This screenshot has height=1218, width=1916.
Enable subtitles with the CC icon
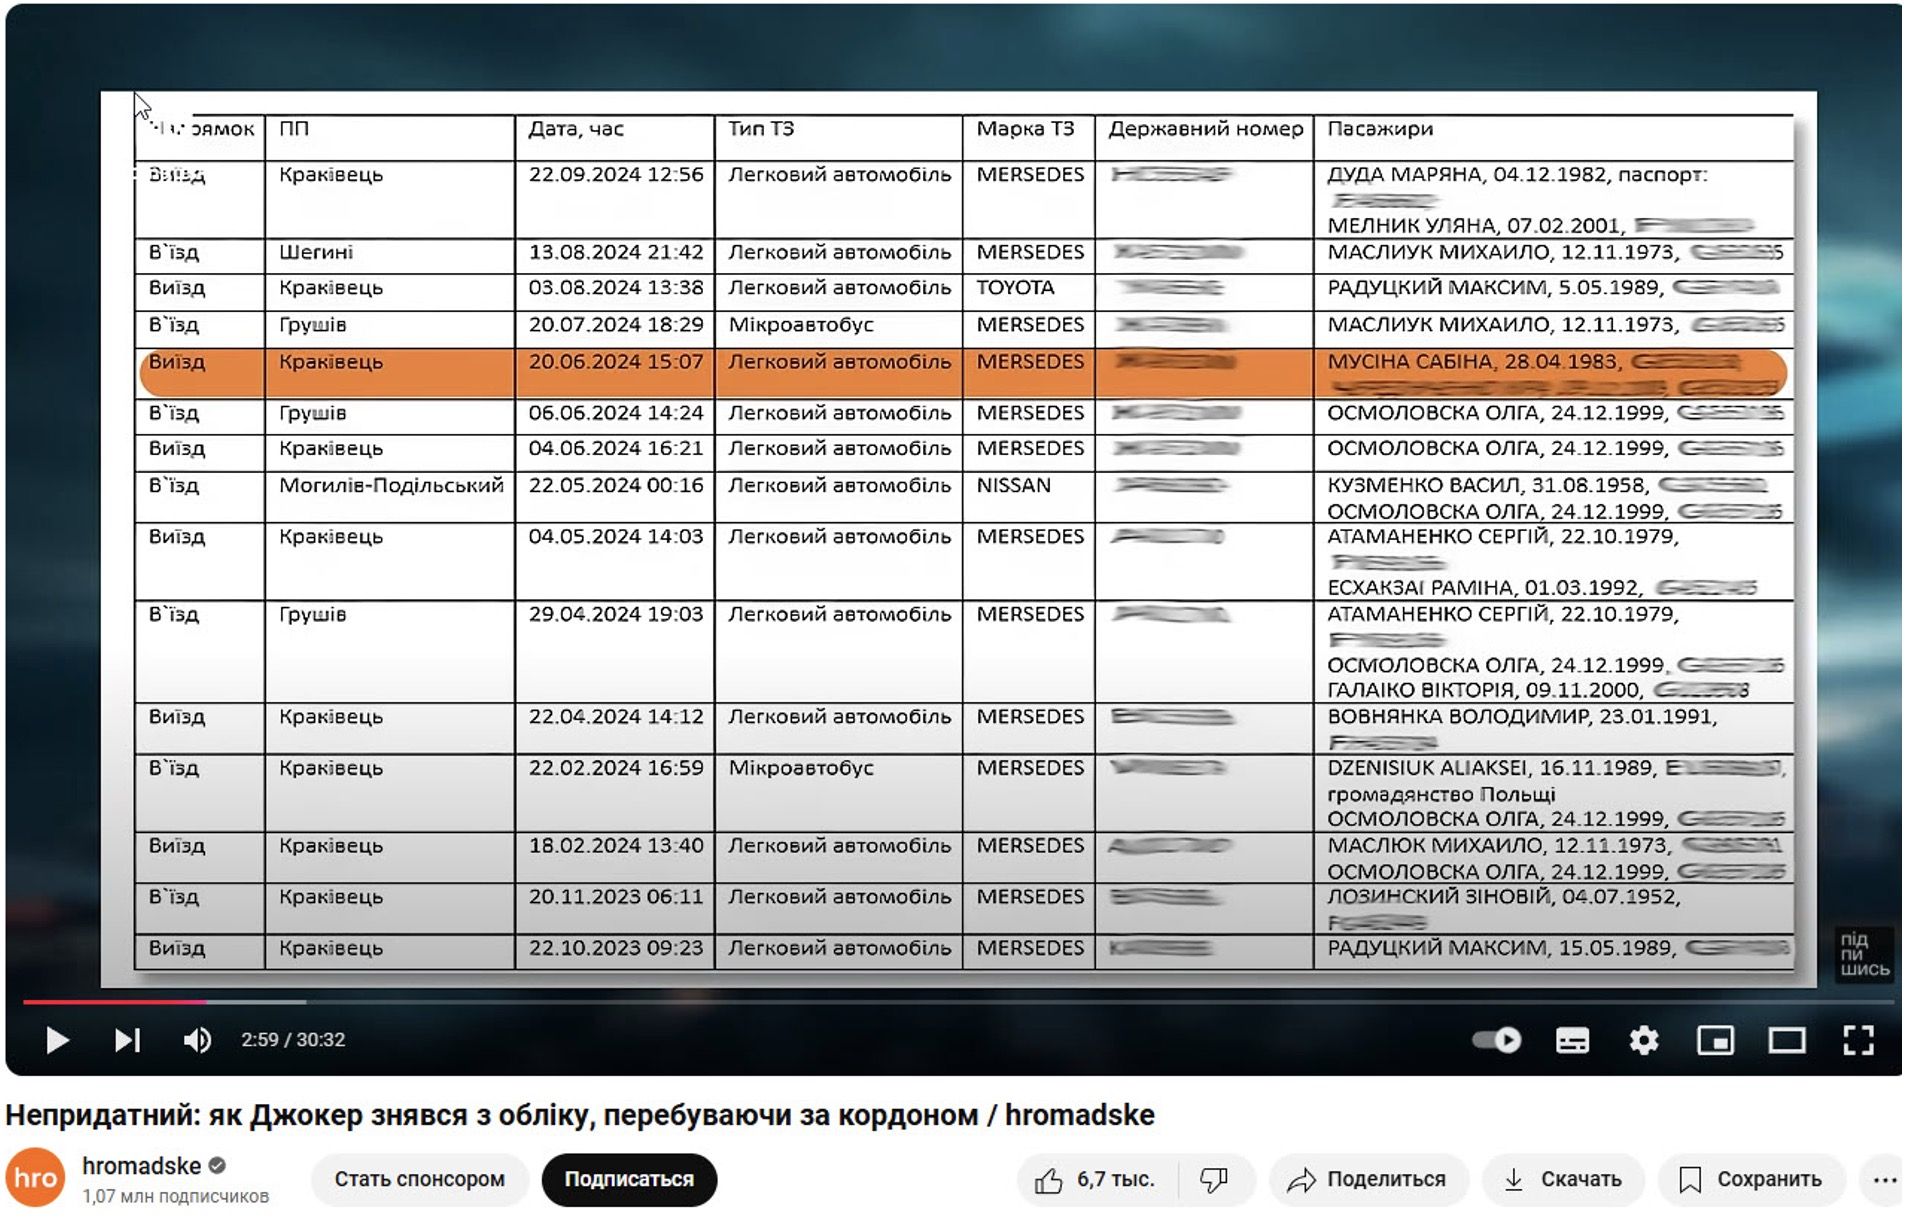point(1571,1040)
